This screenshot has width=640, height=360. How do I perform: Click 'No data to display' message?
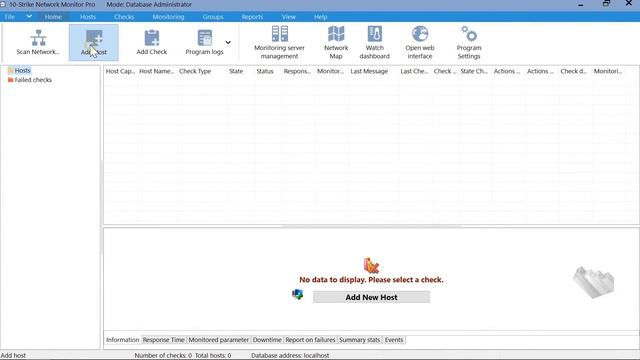371,280
